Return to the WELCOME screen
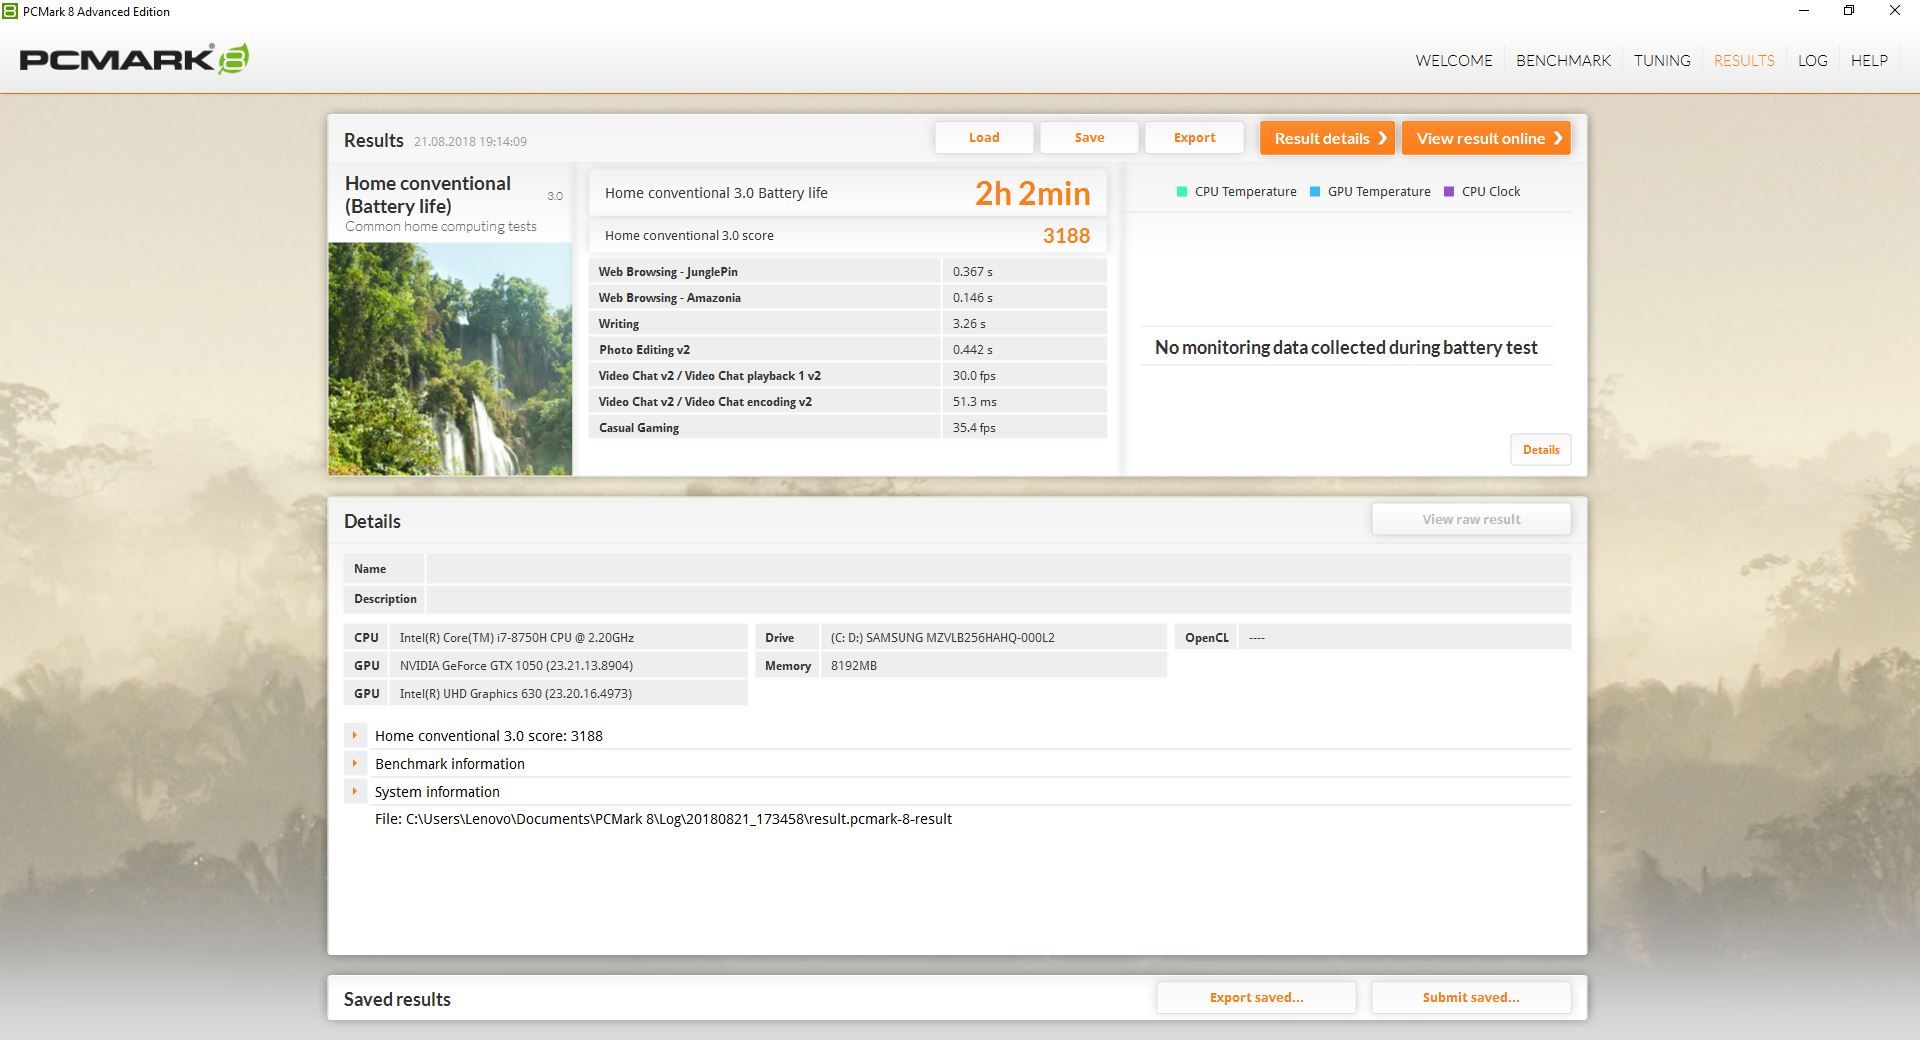 click(1453, 60)
